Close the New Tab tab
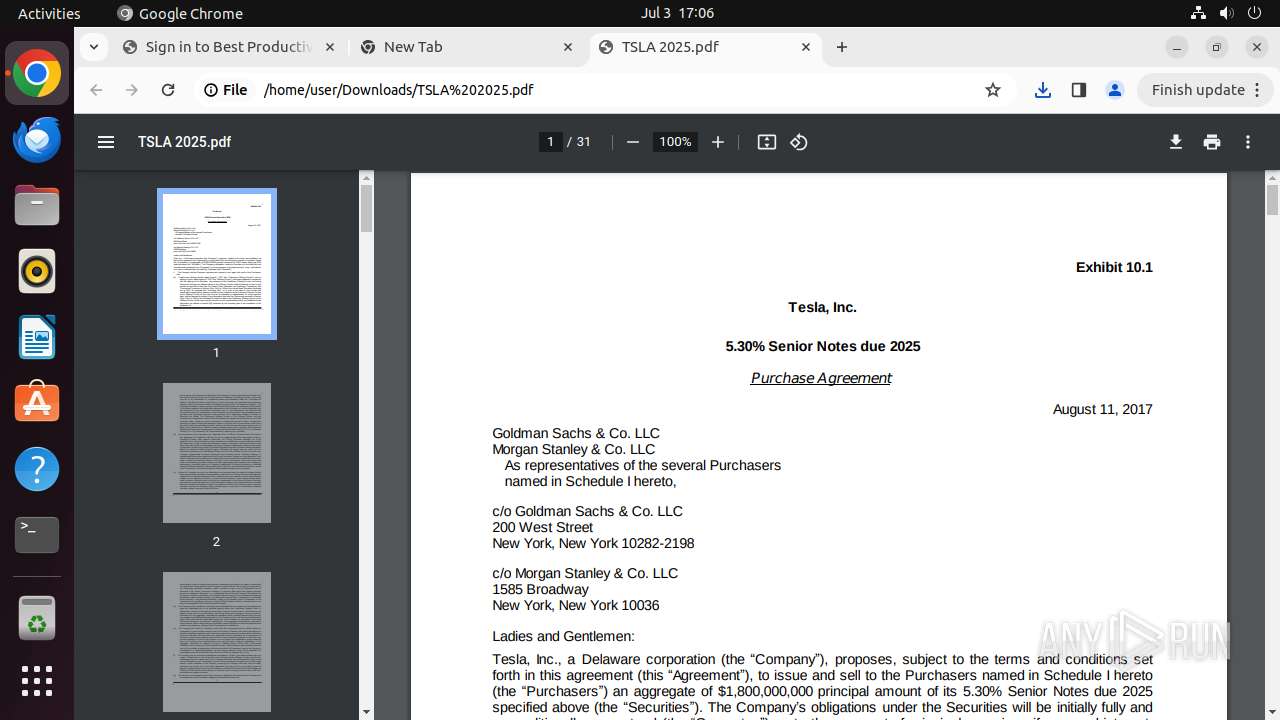The image size is (1280, 720). [x=568, y=47]
